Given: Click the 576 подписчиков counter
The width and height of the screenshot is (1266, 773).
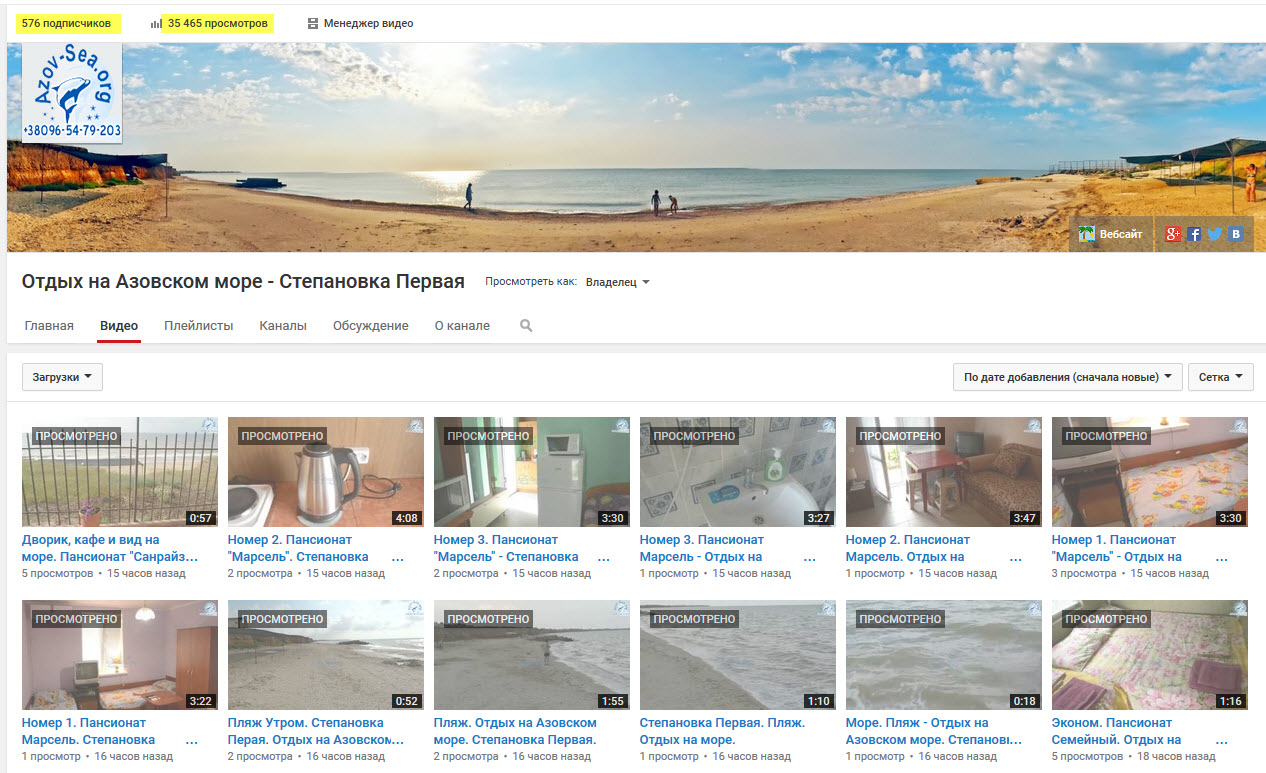Looking at the screenshot, I should click(x=66, y=24).
